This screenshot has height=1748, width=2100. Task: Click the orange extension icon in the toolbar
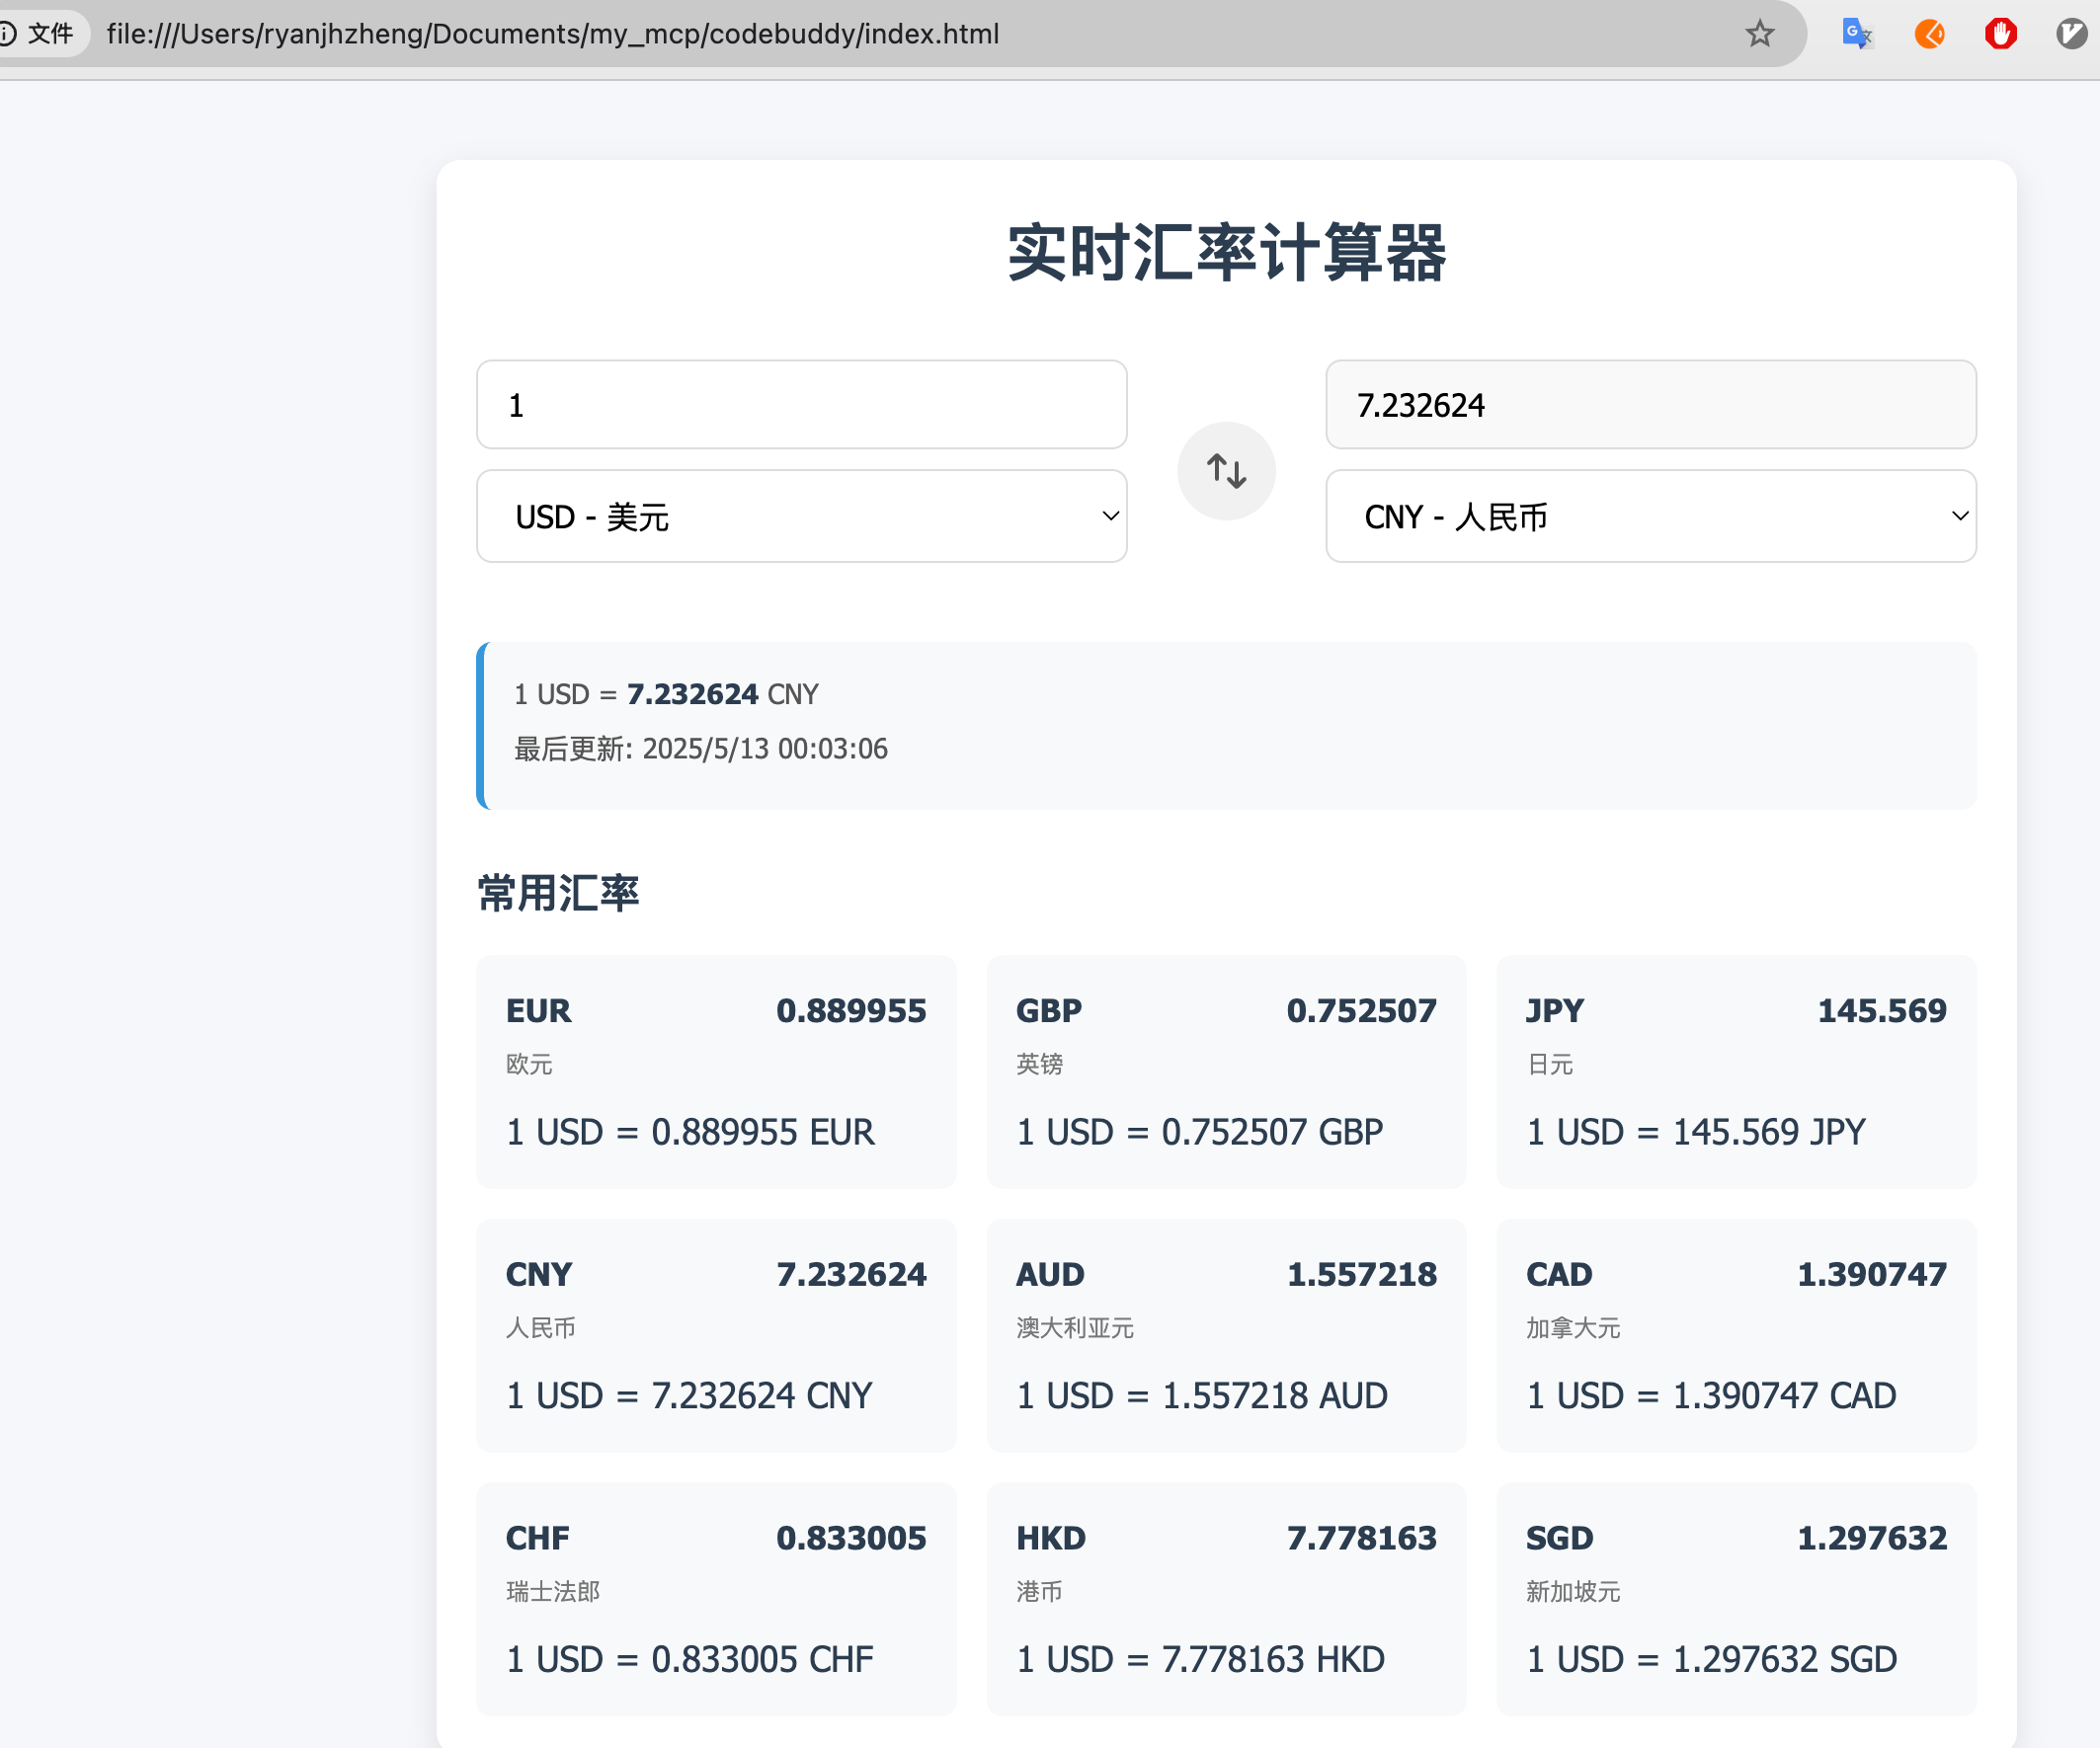coord(1929,33)
